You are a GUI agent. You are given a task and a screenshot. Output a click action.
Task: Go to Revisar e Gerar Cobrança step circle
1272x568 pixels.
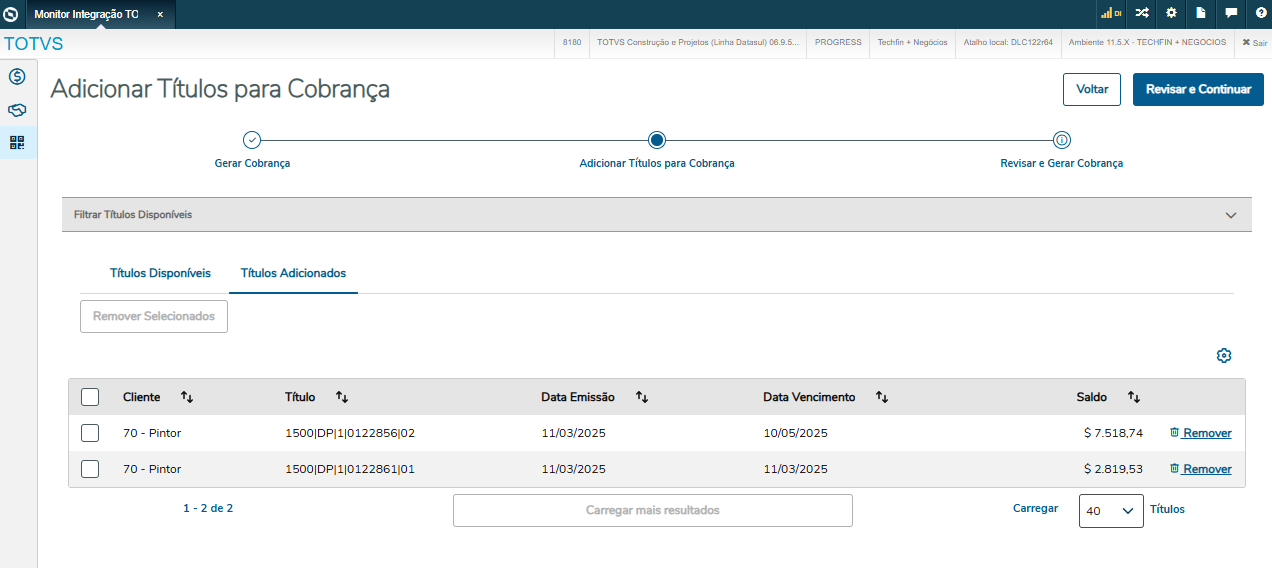coord(1062,140)
